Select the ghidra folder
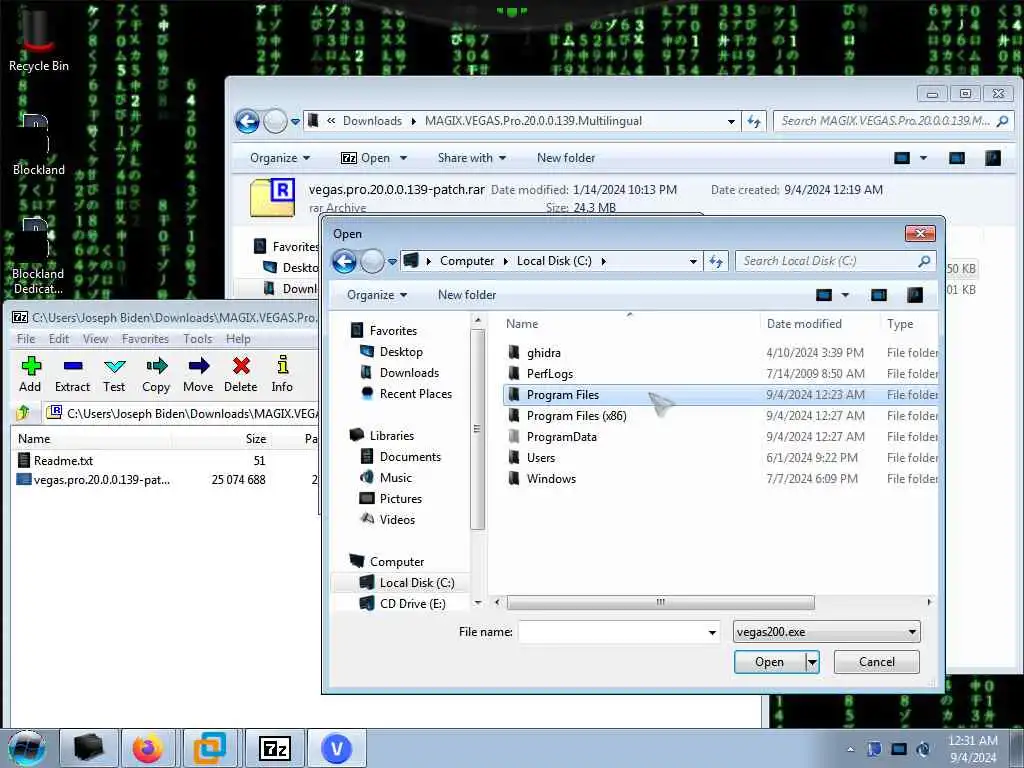 pos(721,353)
